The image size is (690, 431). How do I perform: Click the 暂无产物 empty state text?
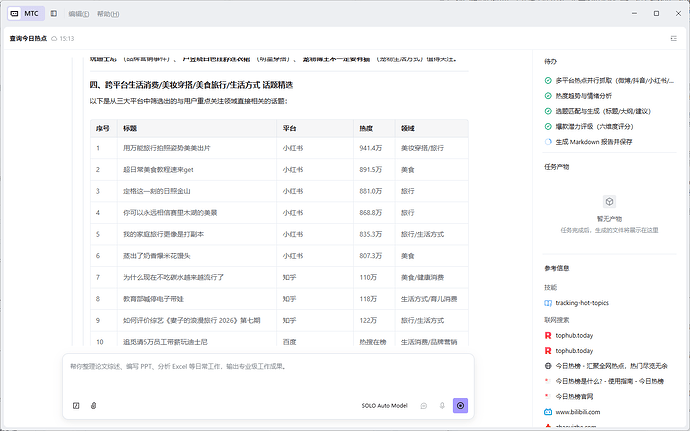tap(609, 219)
